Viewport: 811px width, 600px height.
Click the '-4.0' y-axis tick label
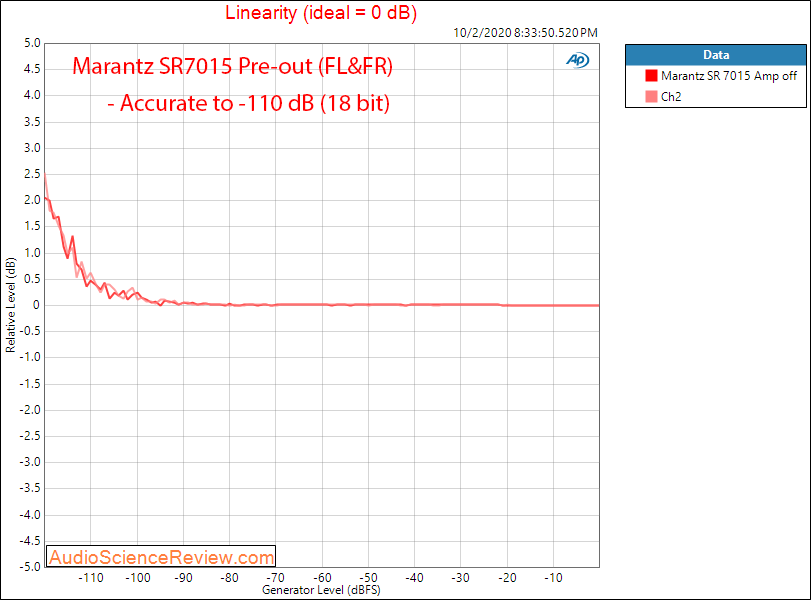point(30,515)
